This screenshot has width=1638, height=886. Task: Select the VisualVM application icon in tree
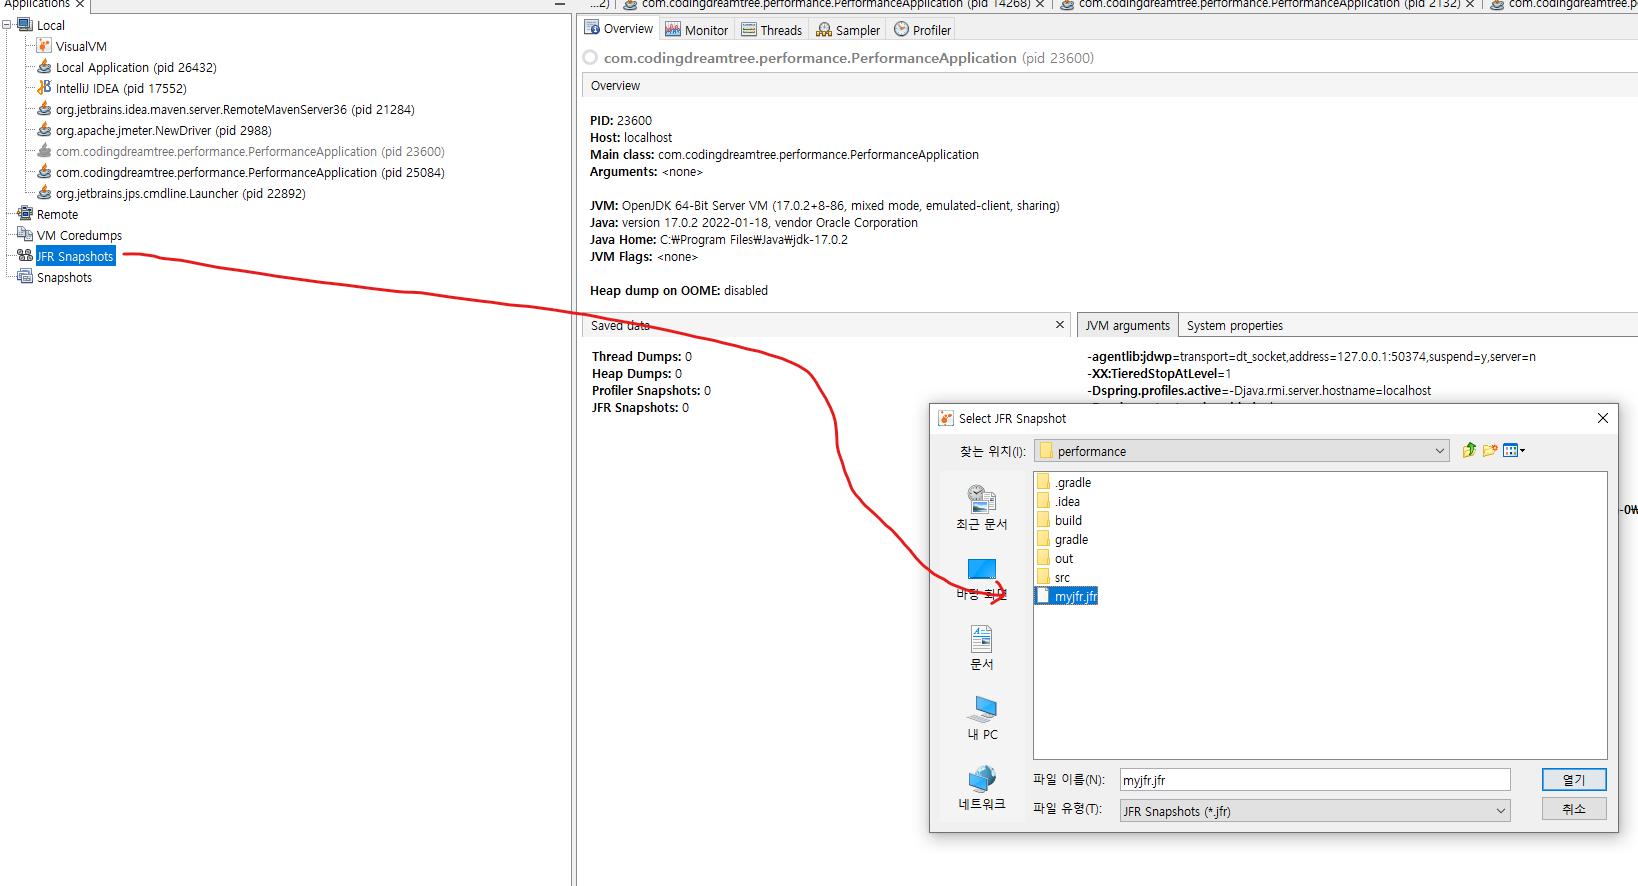pyautogui.click(x=44, y=46)
